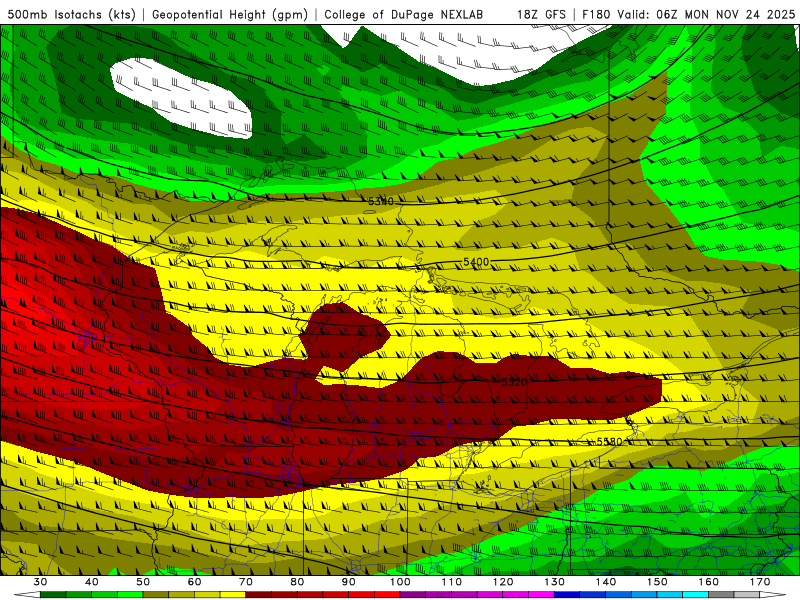Select the dark maroon swatch starting at 70

point(259,595)
